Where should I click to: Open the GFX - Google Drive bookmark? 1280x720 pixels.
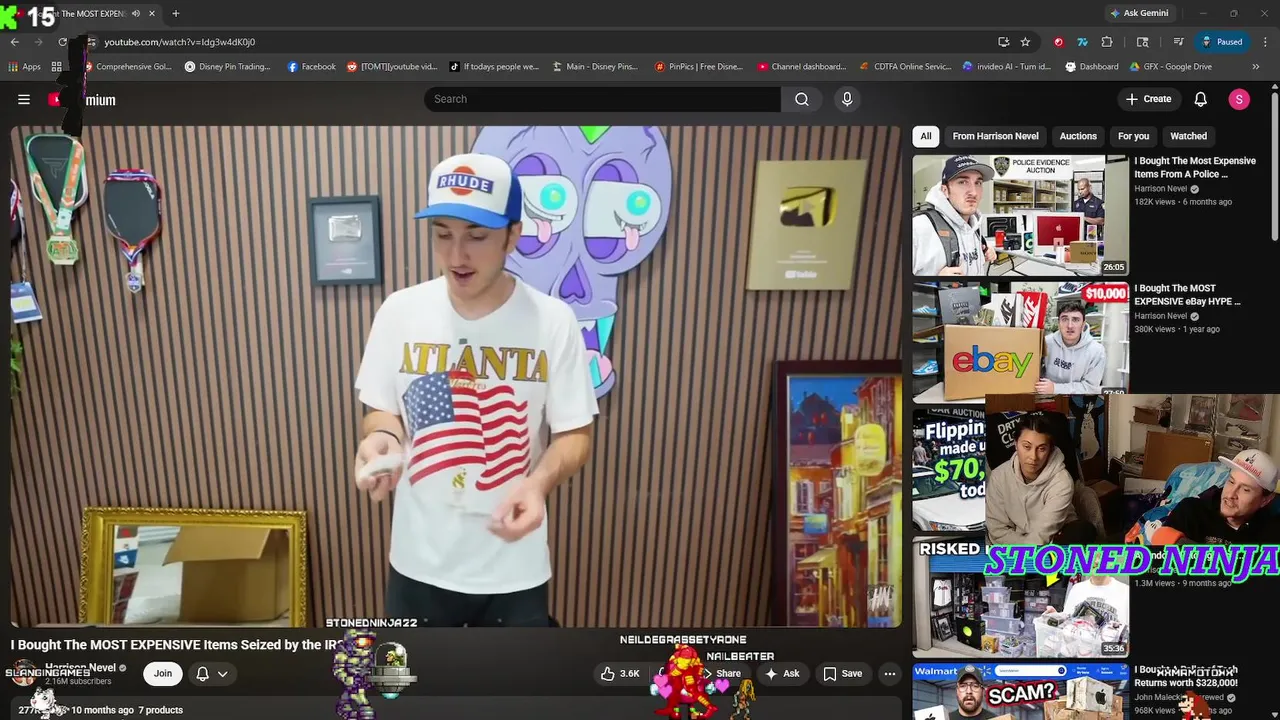click(x=1170, y=67)
